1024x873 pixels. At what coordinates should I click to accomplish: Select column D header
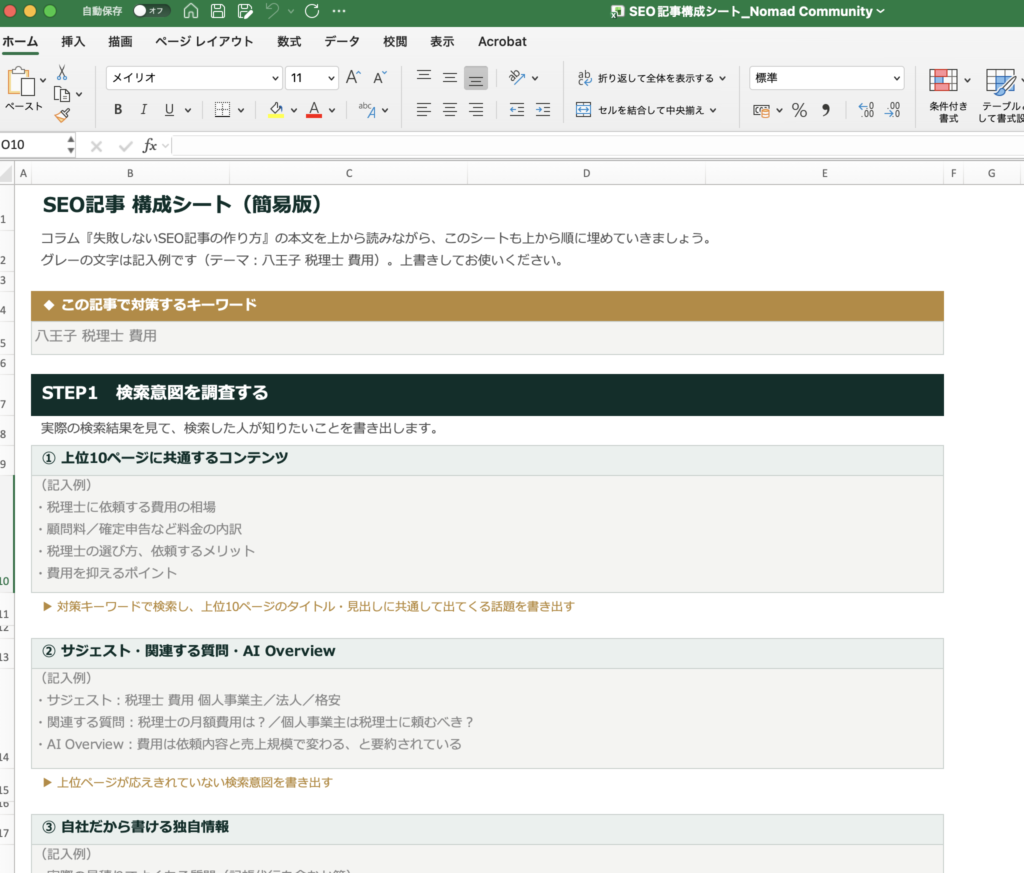click(x=586, y=173)
